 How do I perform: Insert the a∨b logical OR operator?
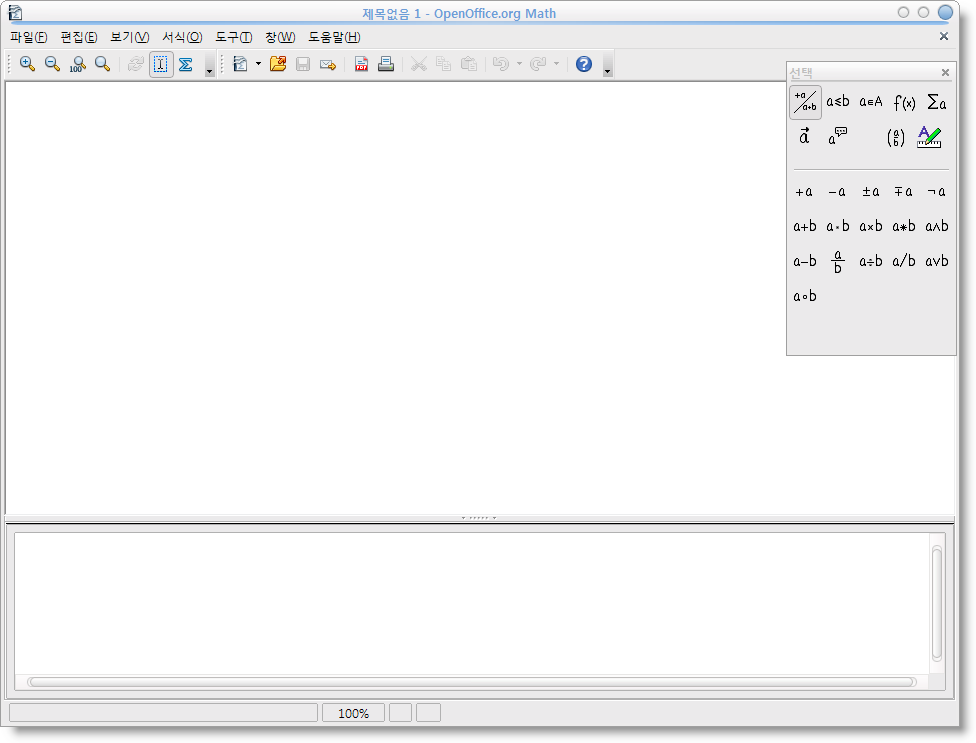pos(937,261)
